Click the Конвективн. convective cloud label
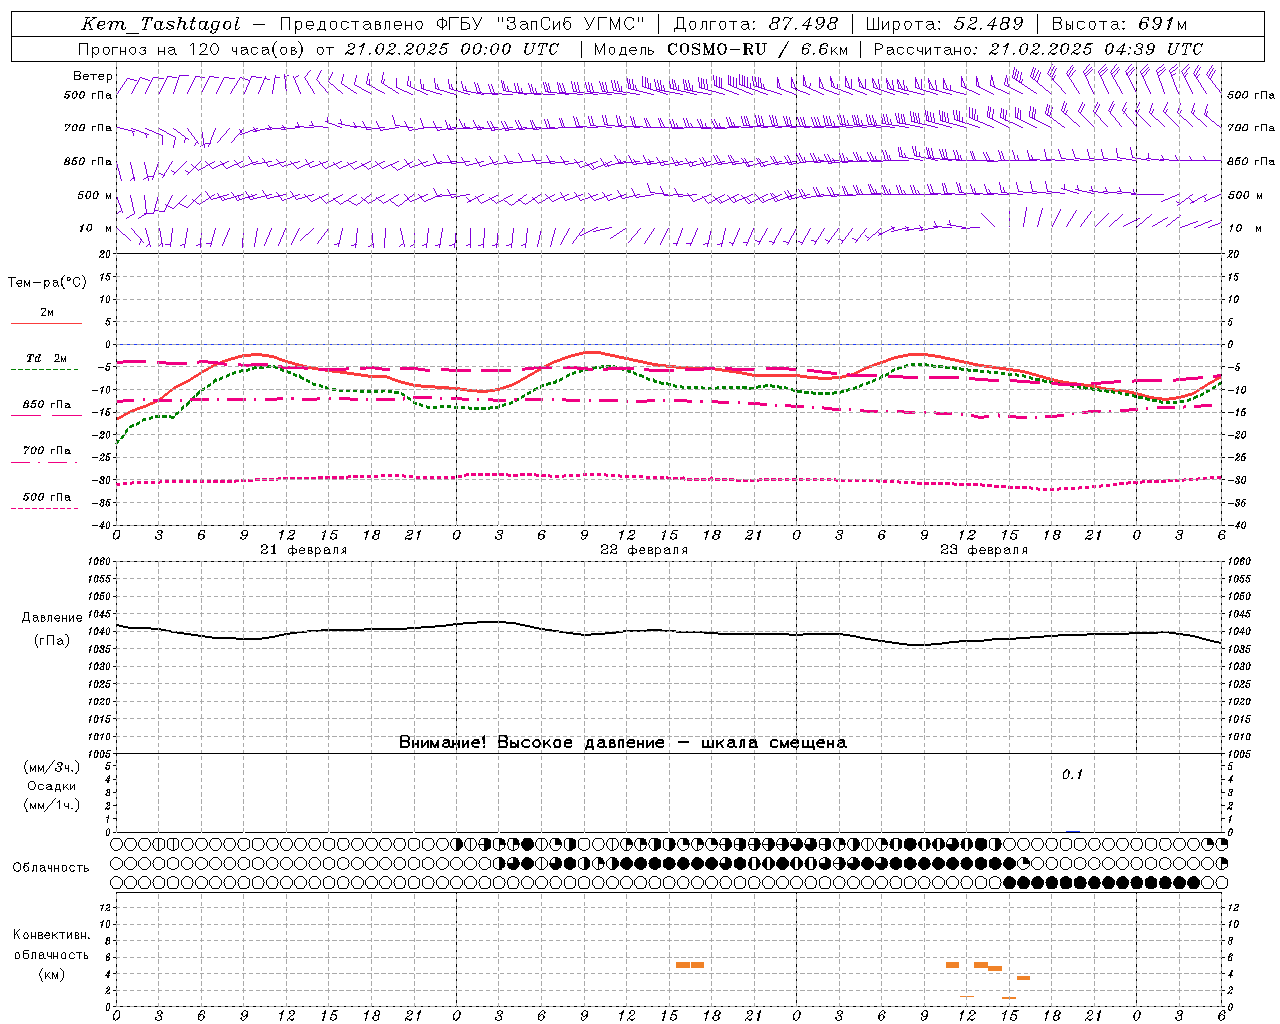Screen dimensions: 1280x1024 (x=51, y=935)
